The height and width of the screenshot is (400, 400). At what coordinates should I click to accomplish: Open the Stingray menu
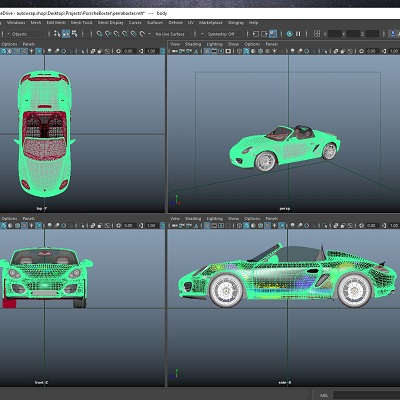click(236, 23)
